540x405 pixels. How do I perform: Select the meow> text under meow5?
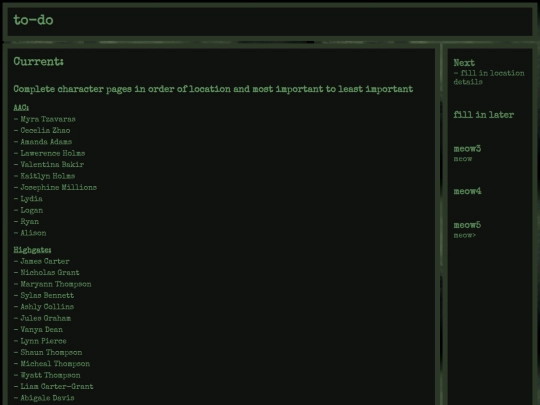(x=465, y=235)
